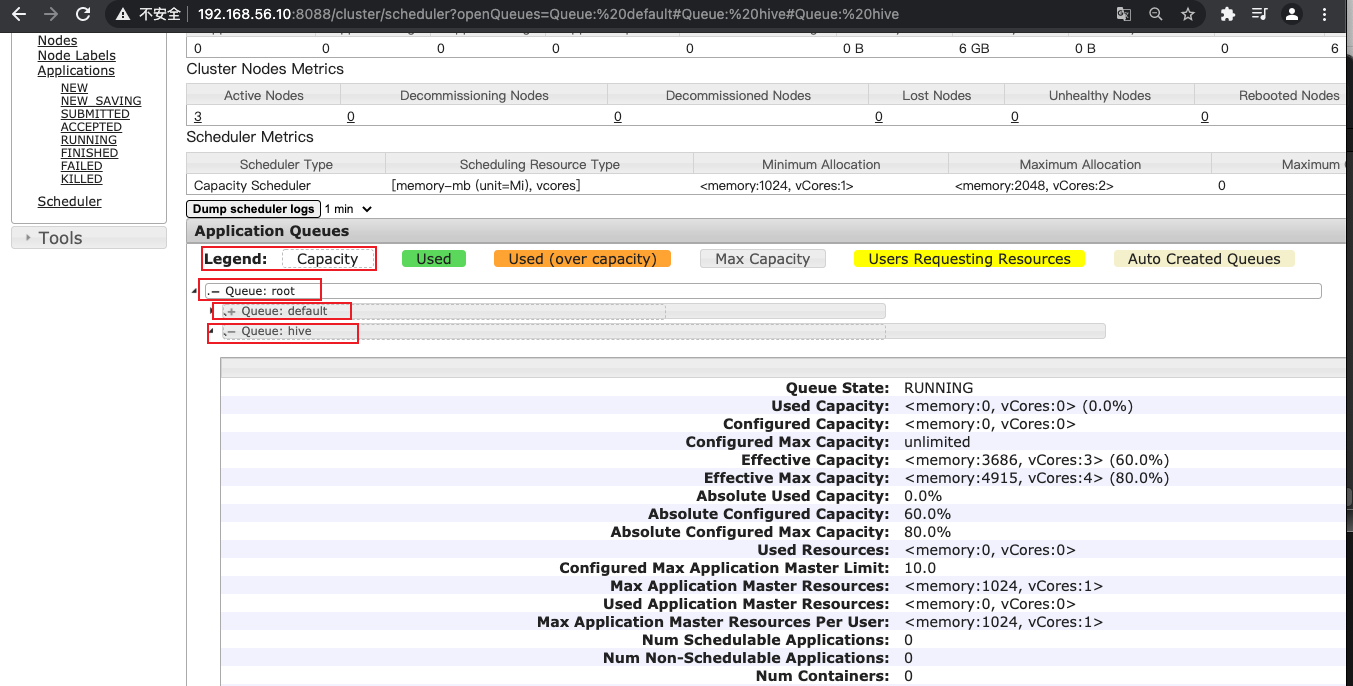Click the Capacity legend swatch

coord(327,259)
